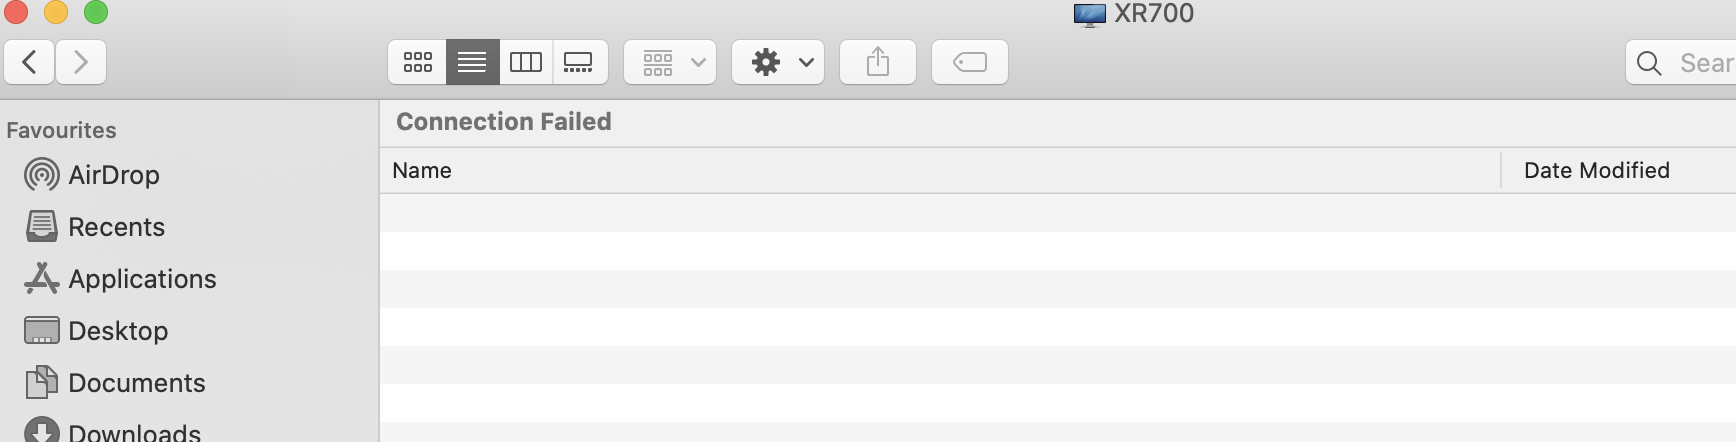Switch to column view

(x=526, y=63)
